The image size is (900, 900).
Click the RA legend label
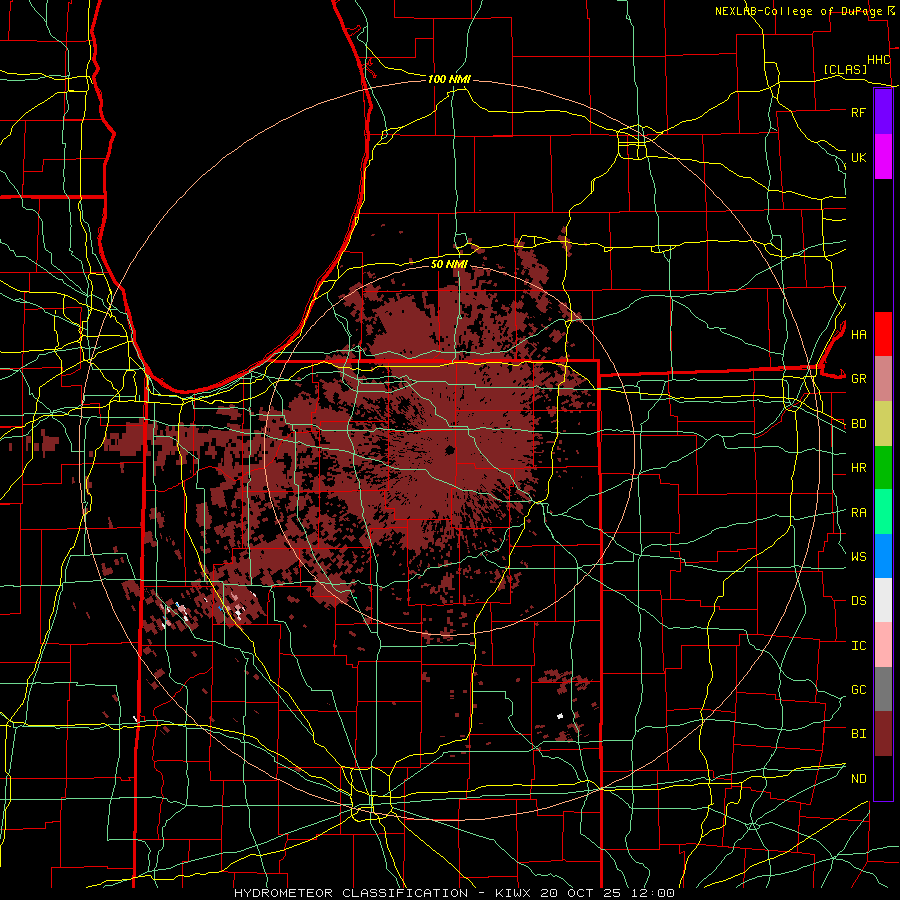pos(858,513)
